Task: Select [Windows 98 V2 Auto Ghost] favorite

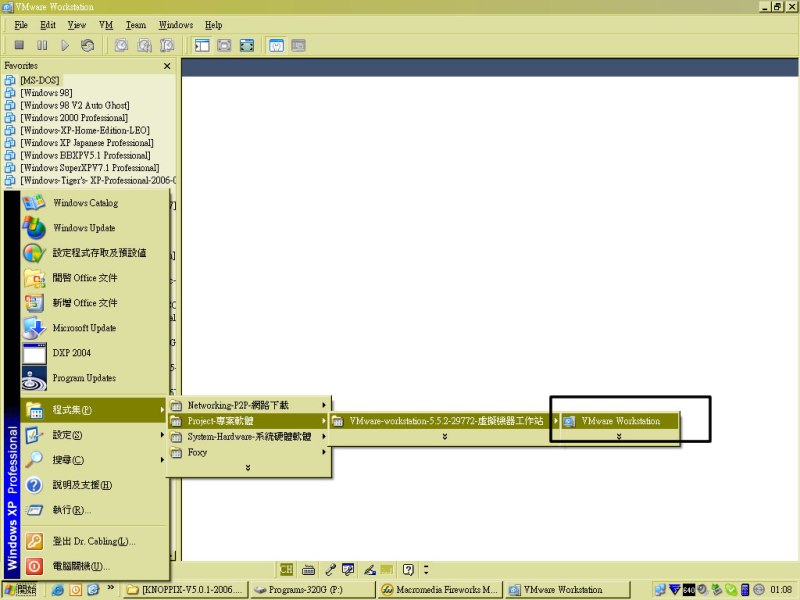Action: tap(74, 105)
